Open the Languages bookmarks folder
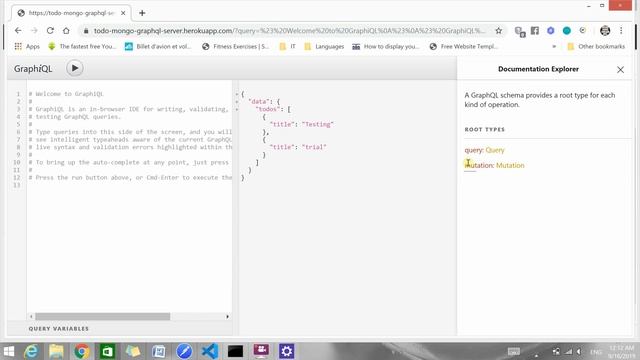Screen dimensions: 640x360 [324, 47]
